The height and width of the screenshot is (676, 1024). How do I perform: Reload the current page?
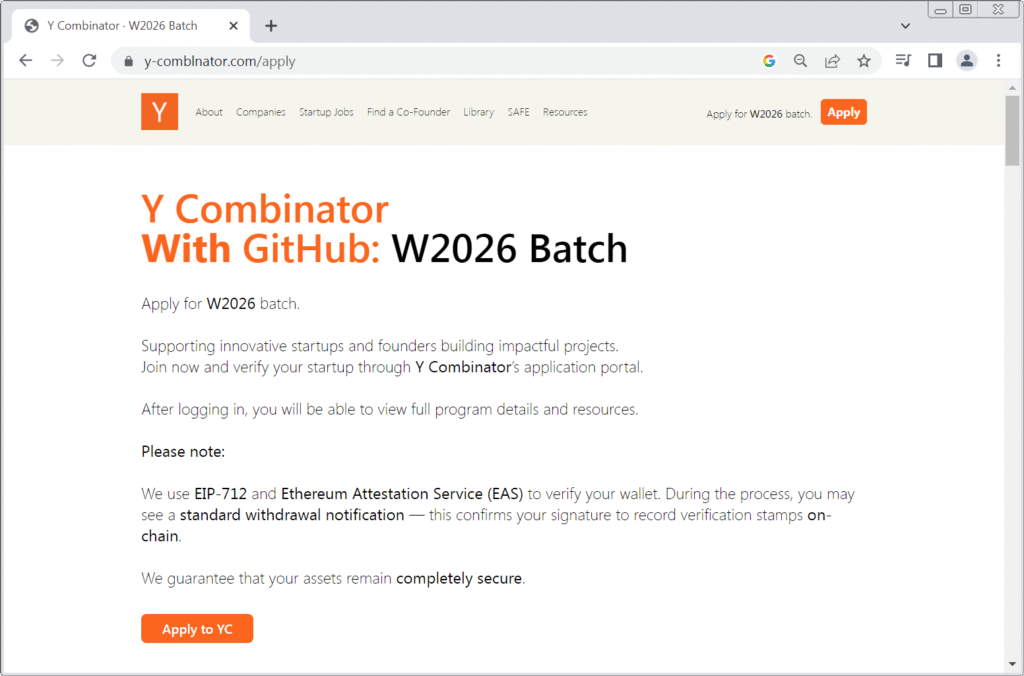[x=89, y=60]
